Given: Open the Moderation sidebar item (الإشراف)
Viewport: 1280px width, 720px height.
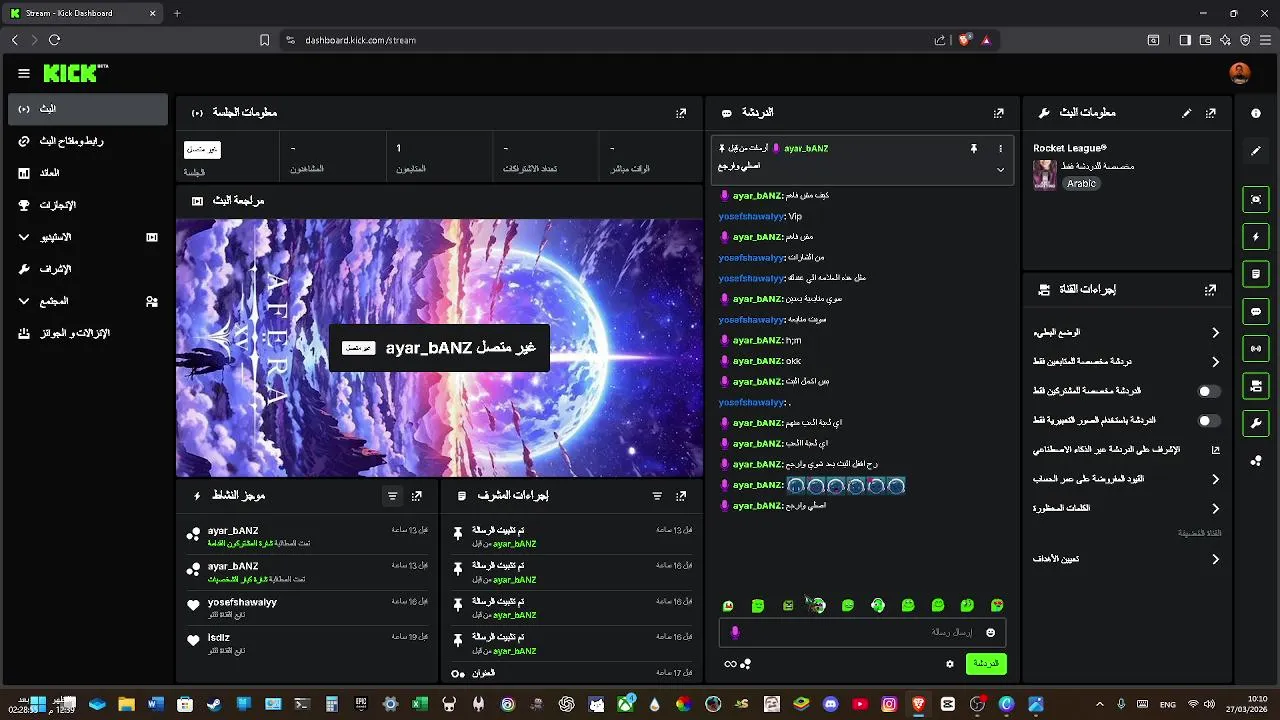Looking at the screenshot, I should 88,269.
